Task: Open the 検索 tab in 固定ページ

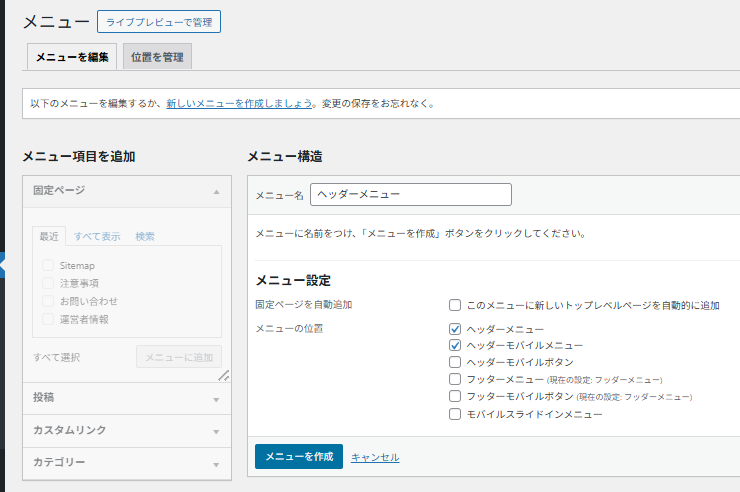Action: tap(145, 236)
